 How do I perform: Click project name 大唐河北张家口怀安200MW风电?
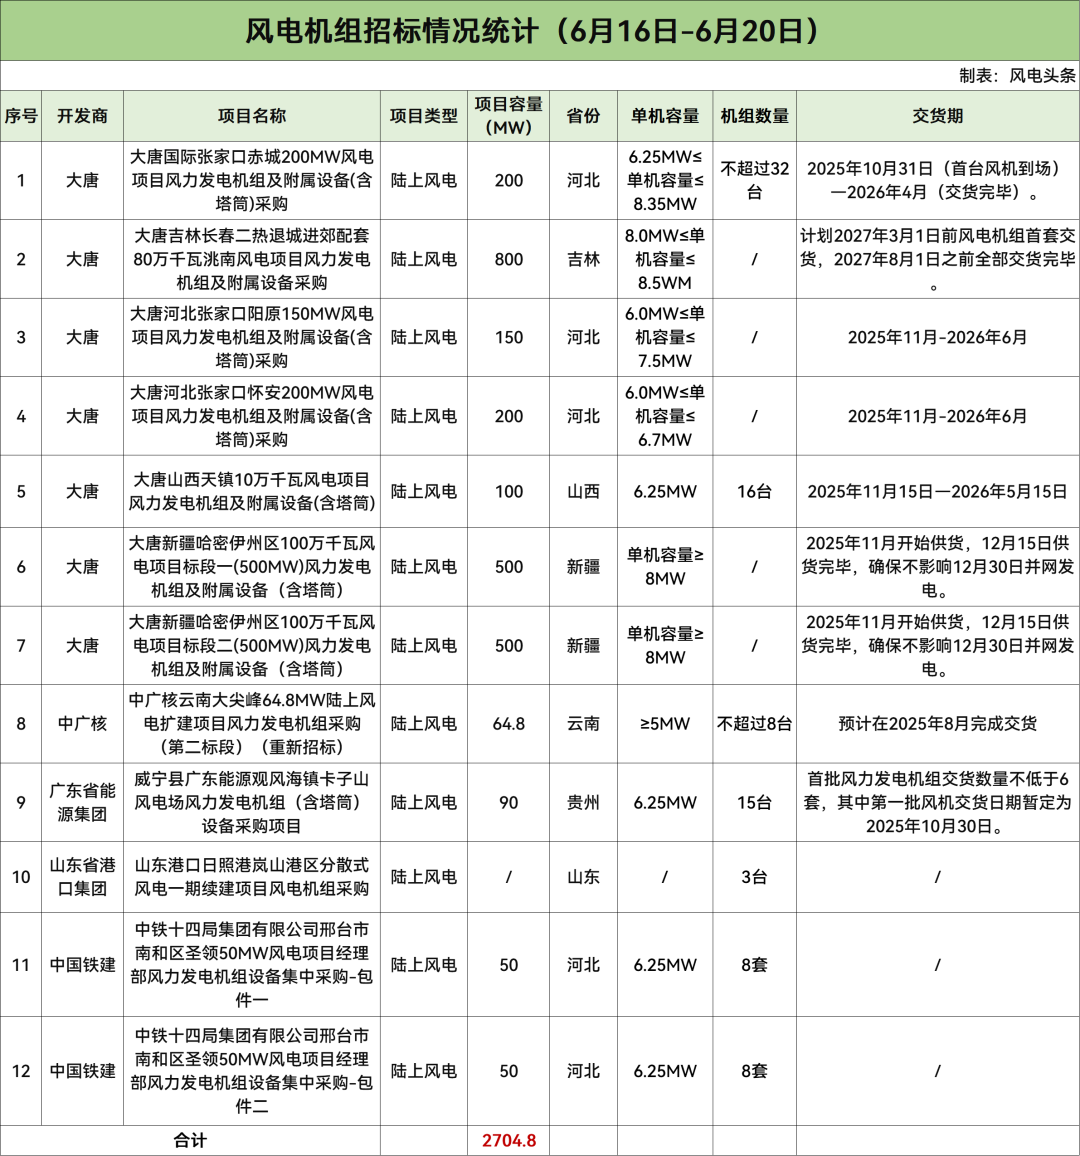point(251,417)
